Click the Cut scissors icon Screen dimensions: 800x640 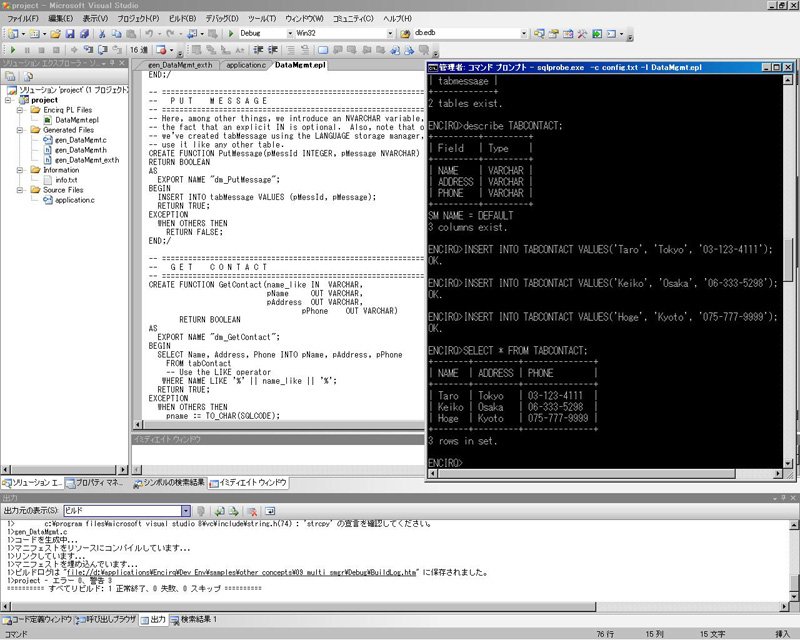pyautogui.click(x=102, y=34)
